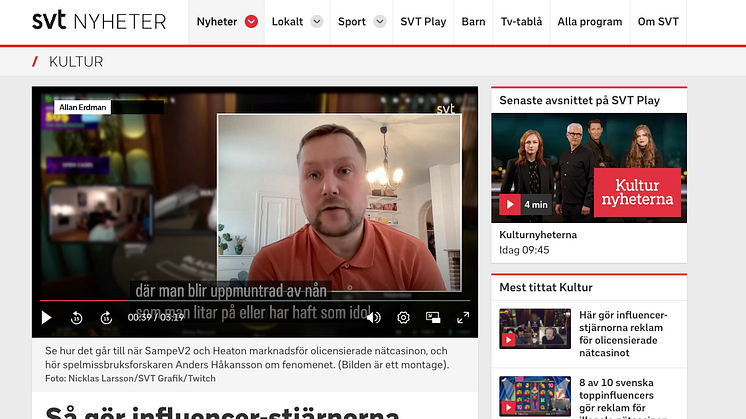Viewport: 746px width, 419px height.
Task: Rewind the video 15 seconds
Action: pos(77,318)
